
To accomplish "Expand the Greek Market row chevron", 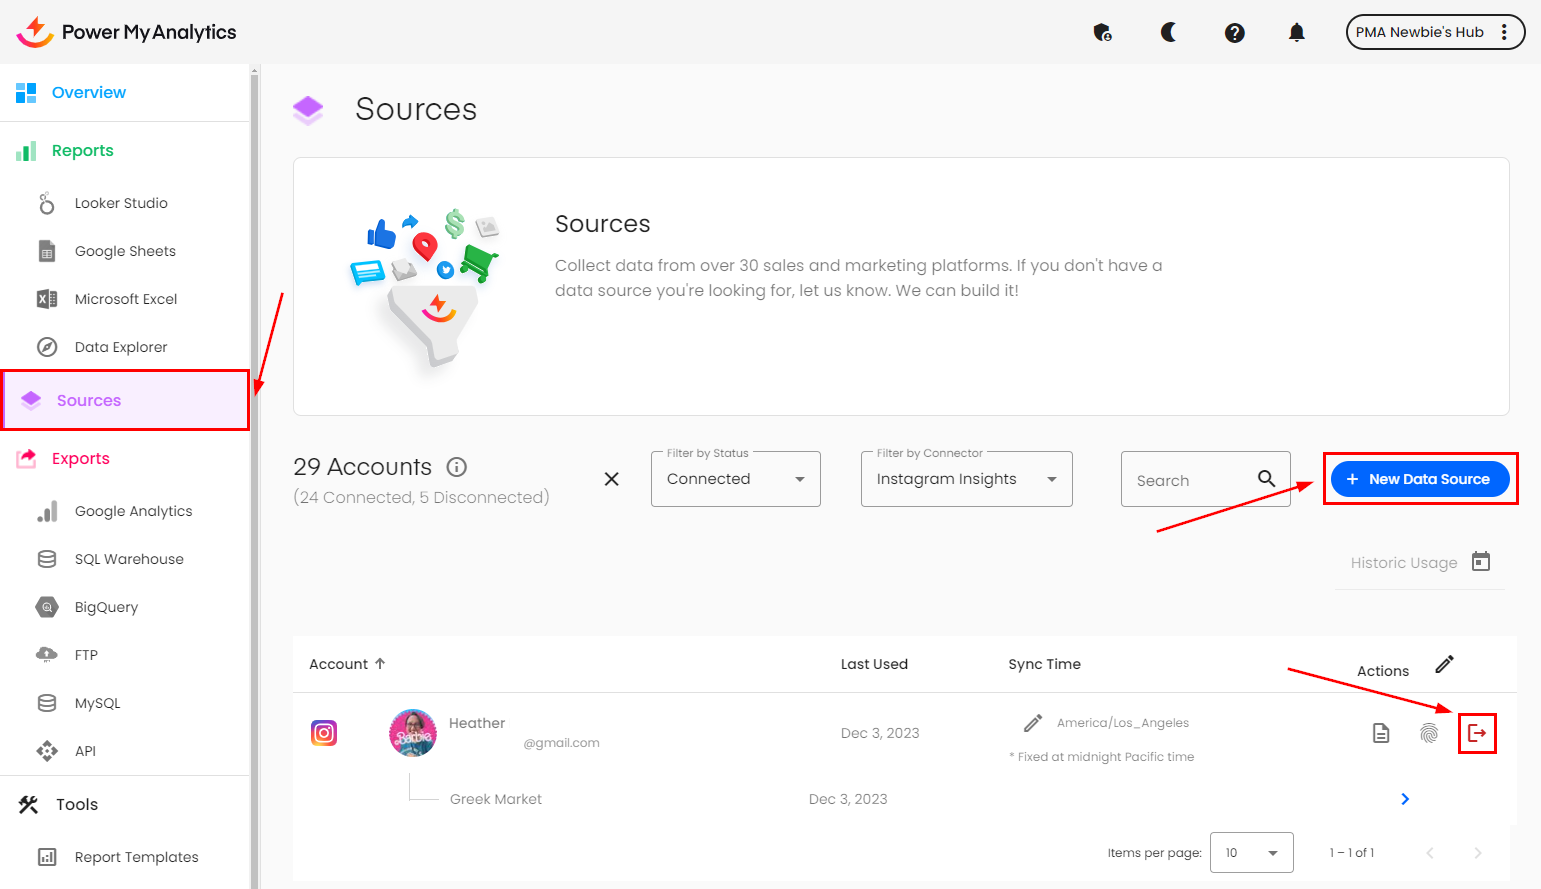I will [1405, 799].
